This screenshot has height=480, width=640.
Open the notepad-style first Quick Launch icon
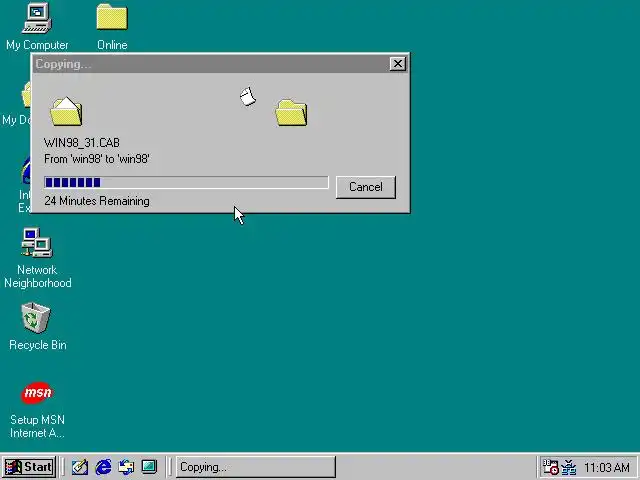point(80,467)
